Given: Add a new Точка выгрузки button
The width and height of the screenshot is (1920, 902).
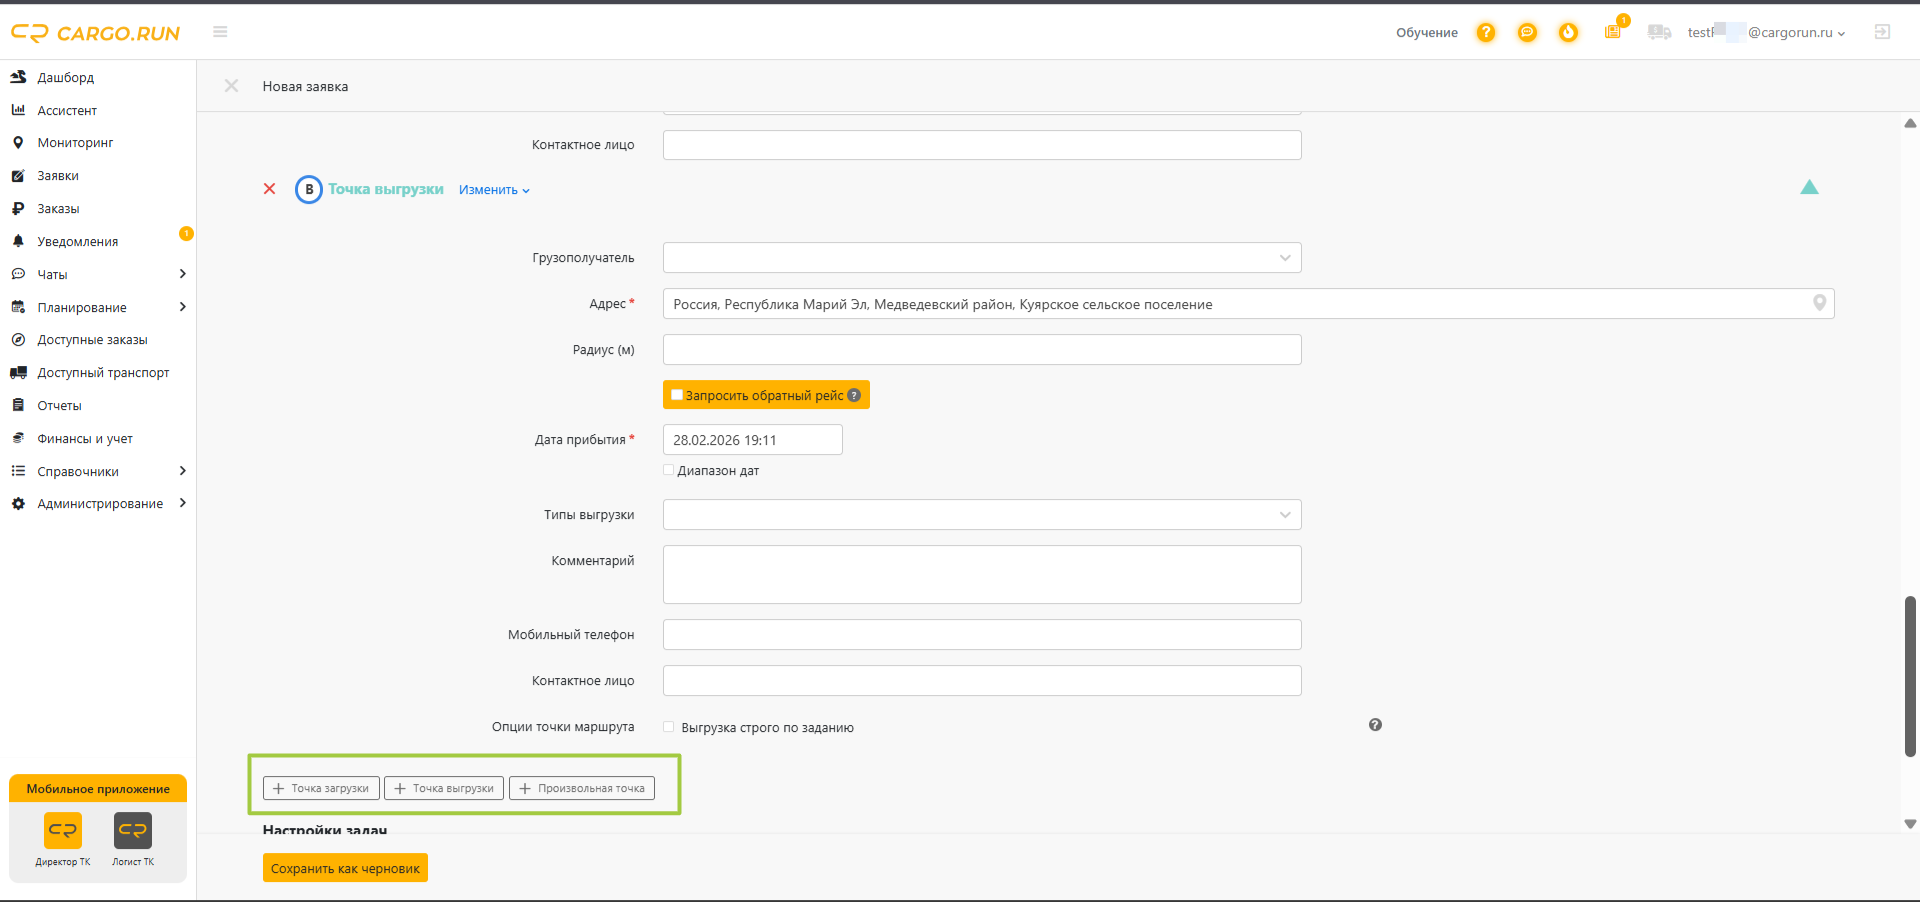Looking at the screenshot, I should (444, 788).
